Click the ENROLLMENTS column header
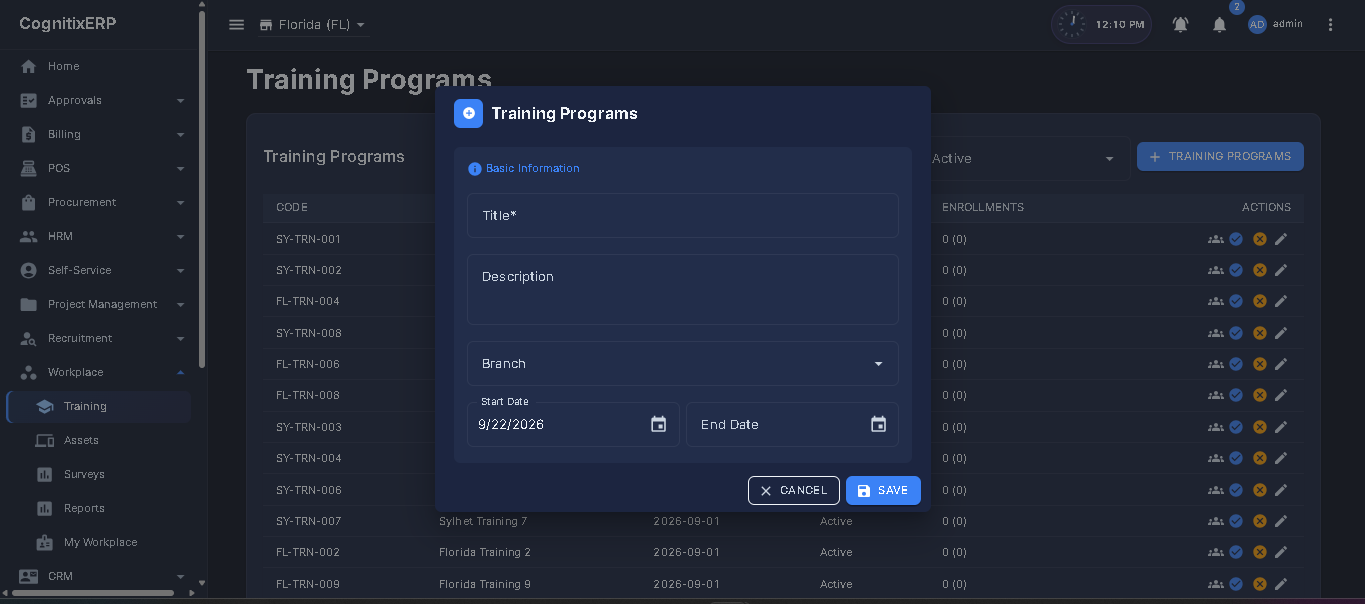This screenshot has height=604, width=1365. (983, 207)
